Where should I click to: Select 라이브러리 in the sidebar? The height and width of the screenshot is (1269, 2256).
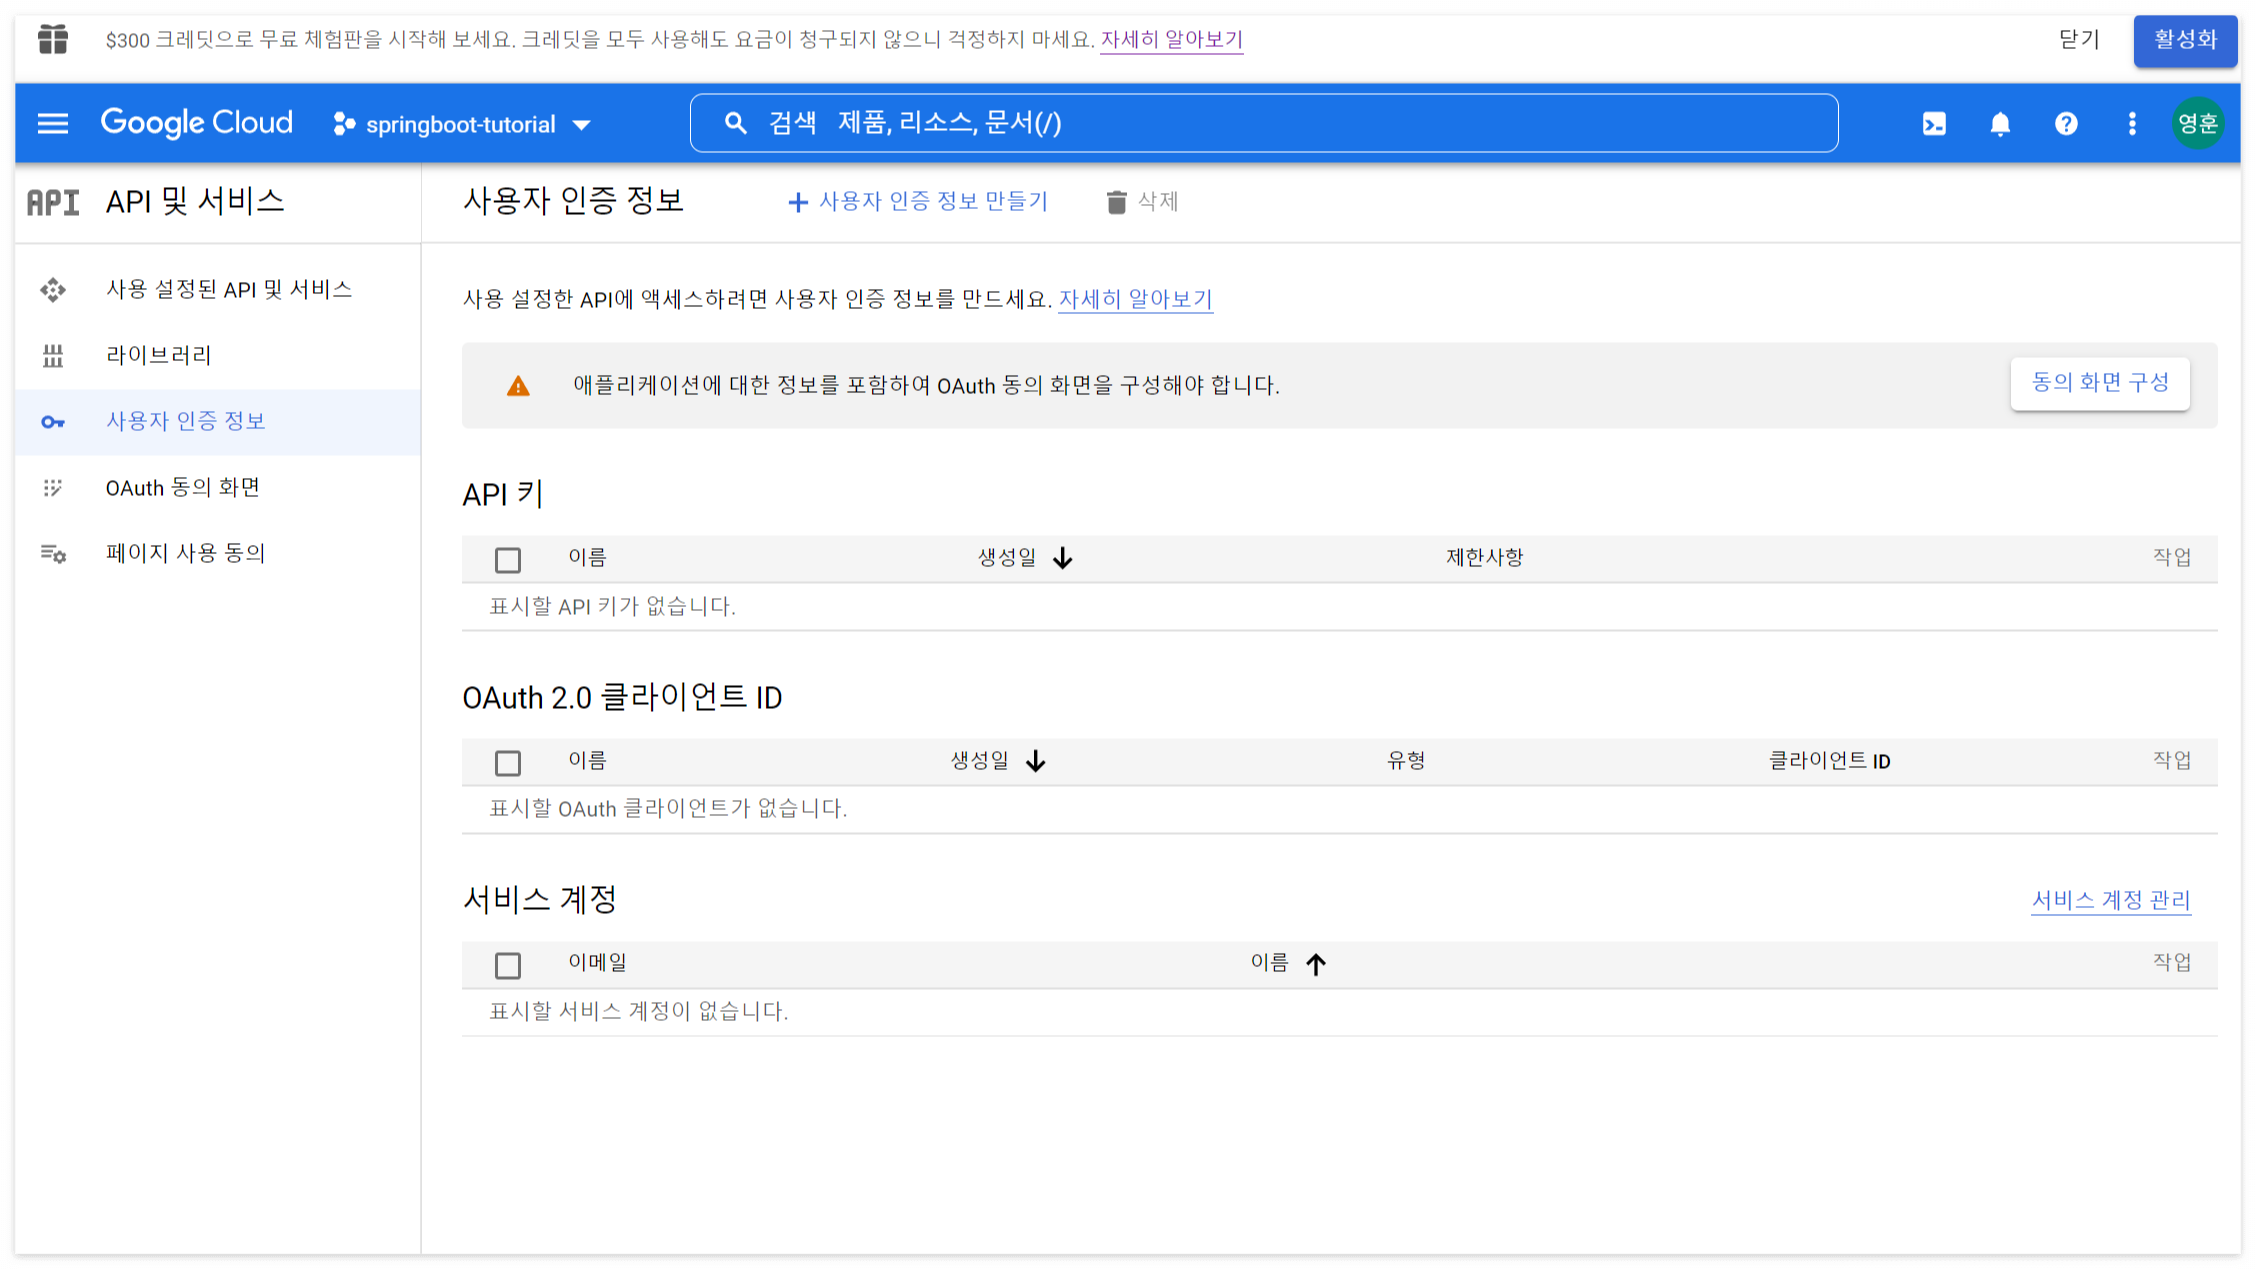(159, 355)
